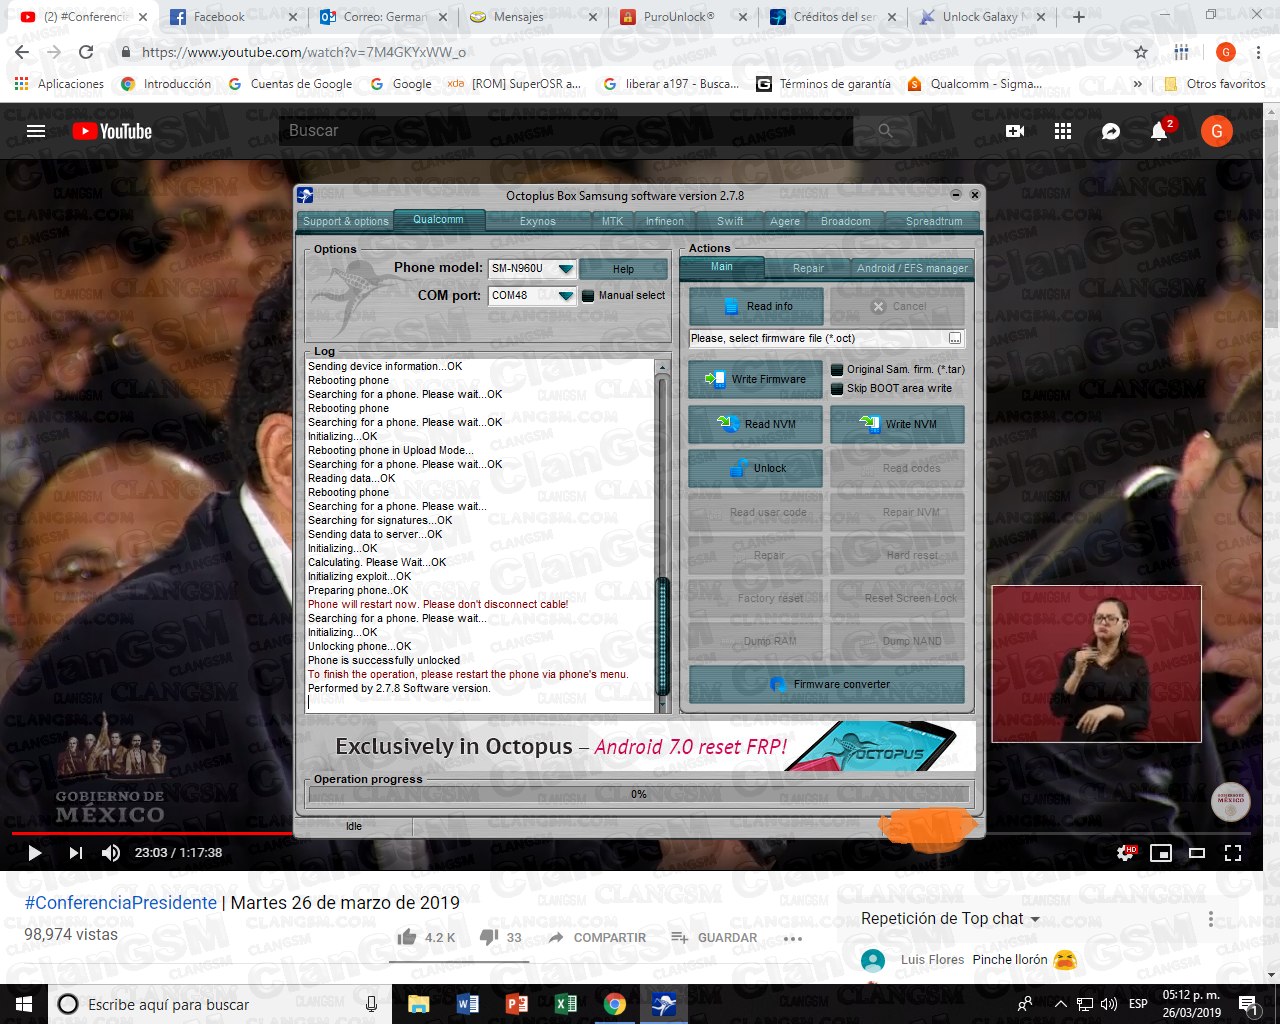
Task: Open the YouTube apps grid
Action: pyautogui.click(x=1063, y=131)
